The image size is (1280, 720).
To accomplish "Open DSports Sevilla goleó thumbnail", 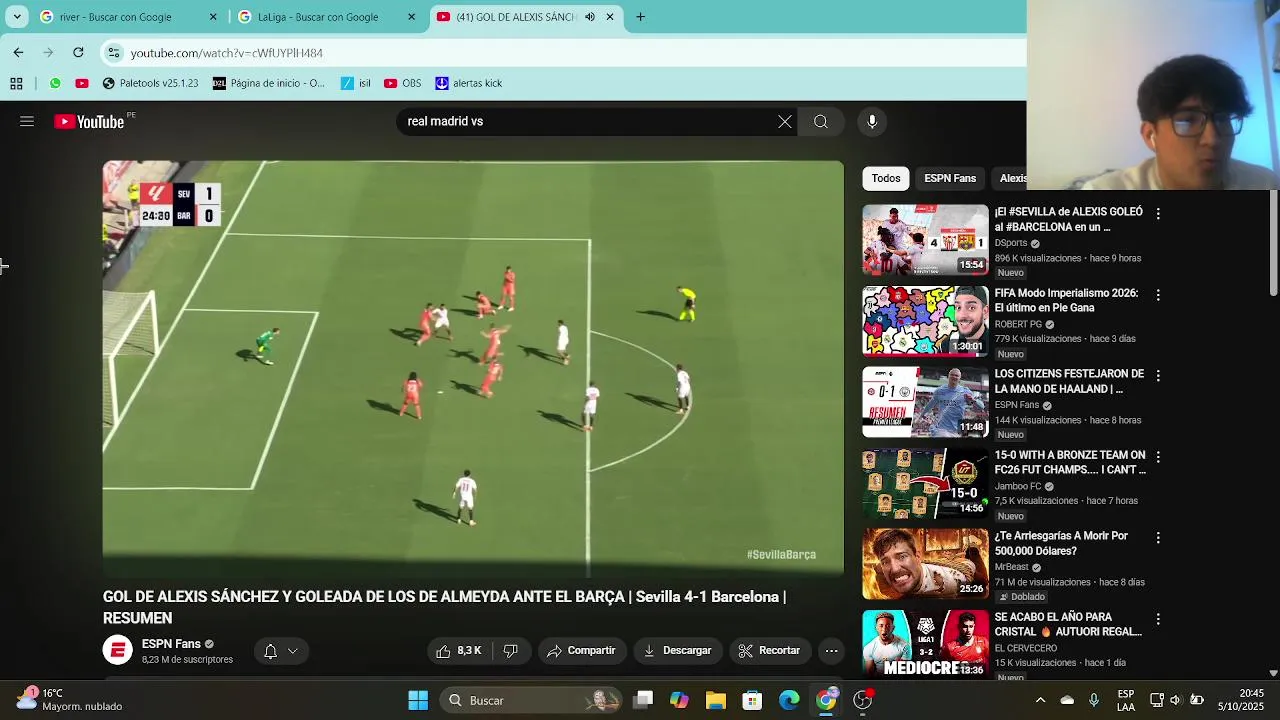I will coord(925,240).
